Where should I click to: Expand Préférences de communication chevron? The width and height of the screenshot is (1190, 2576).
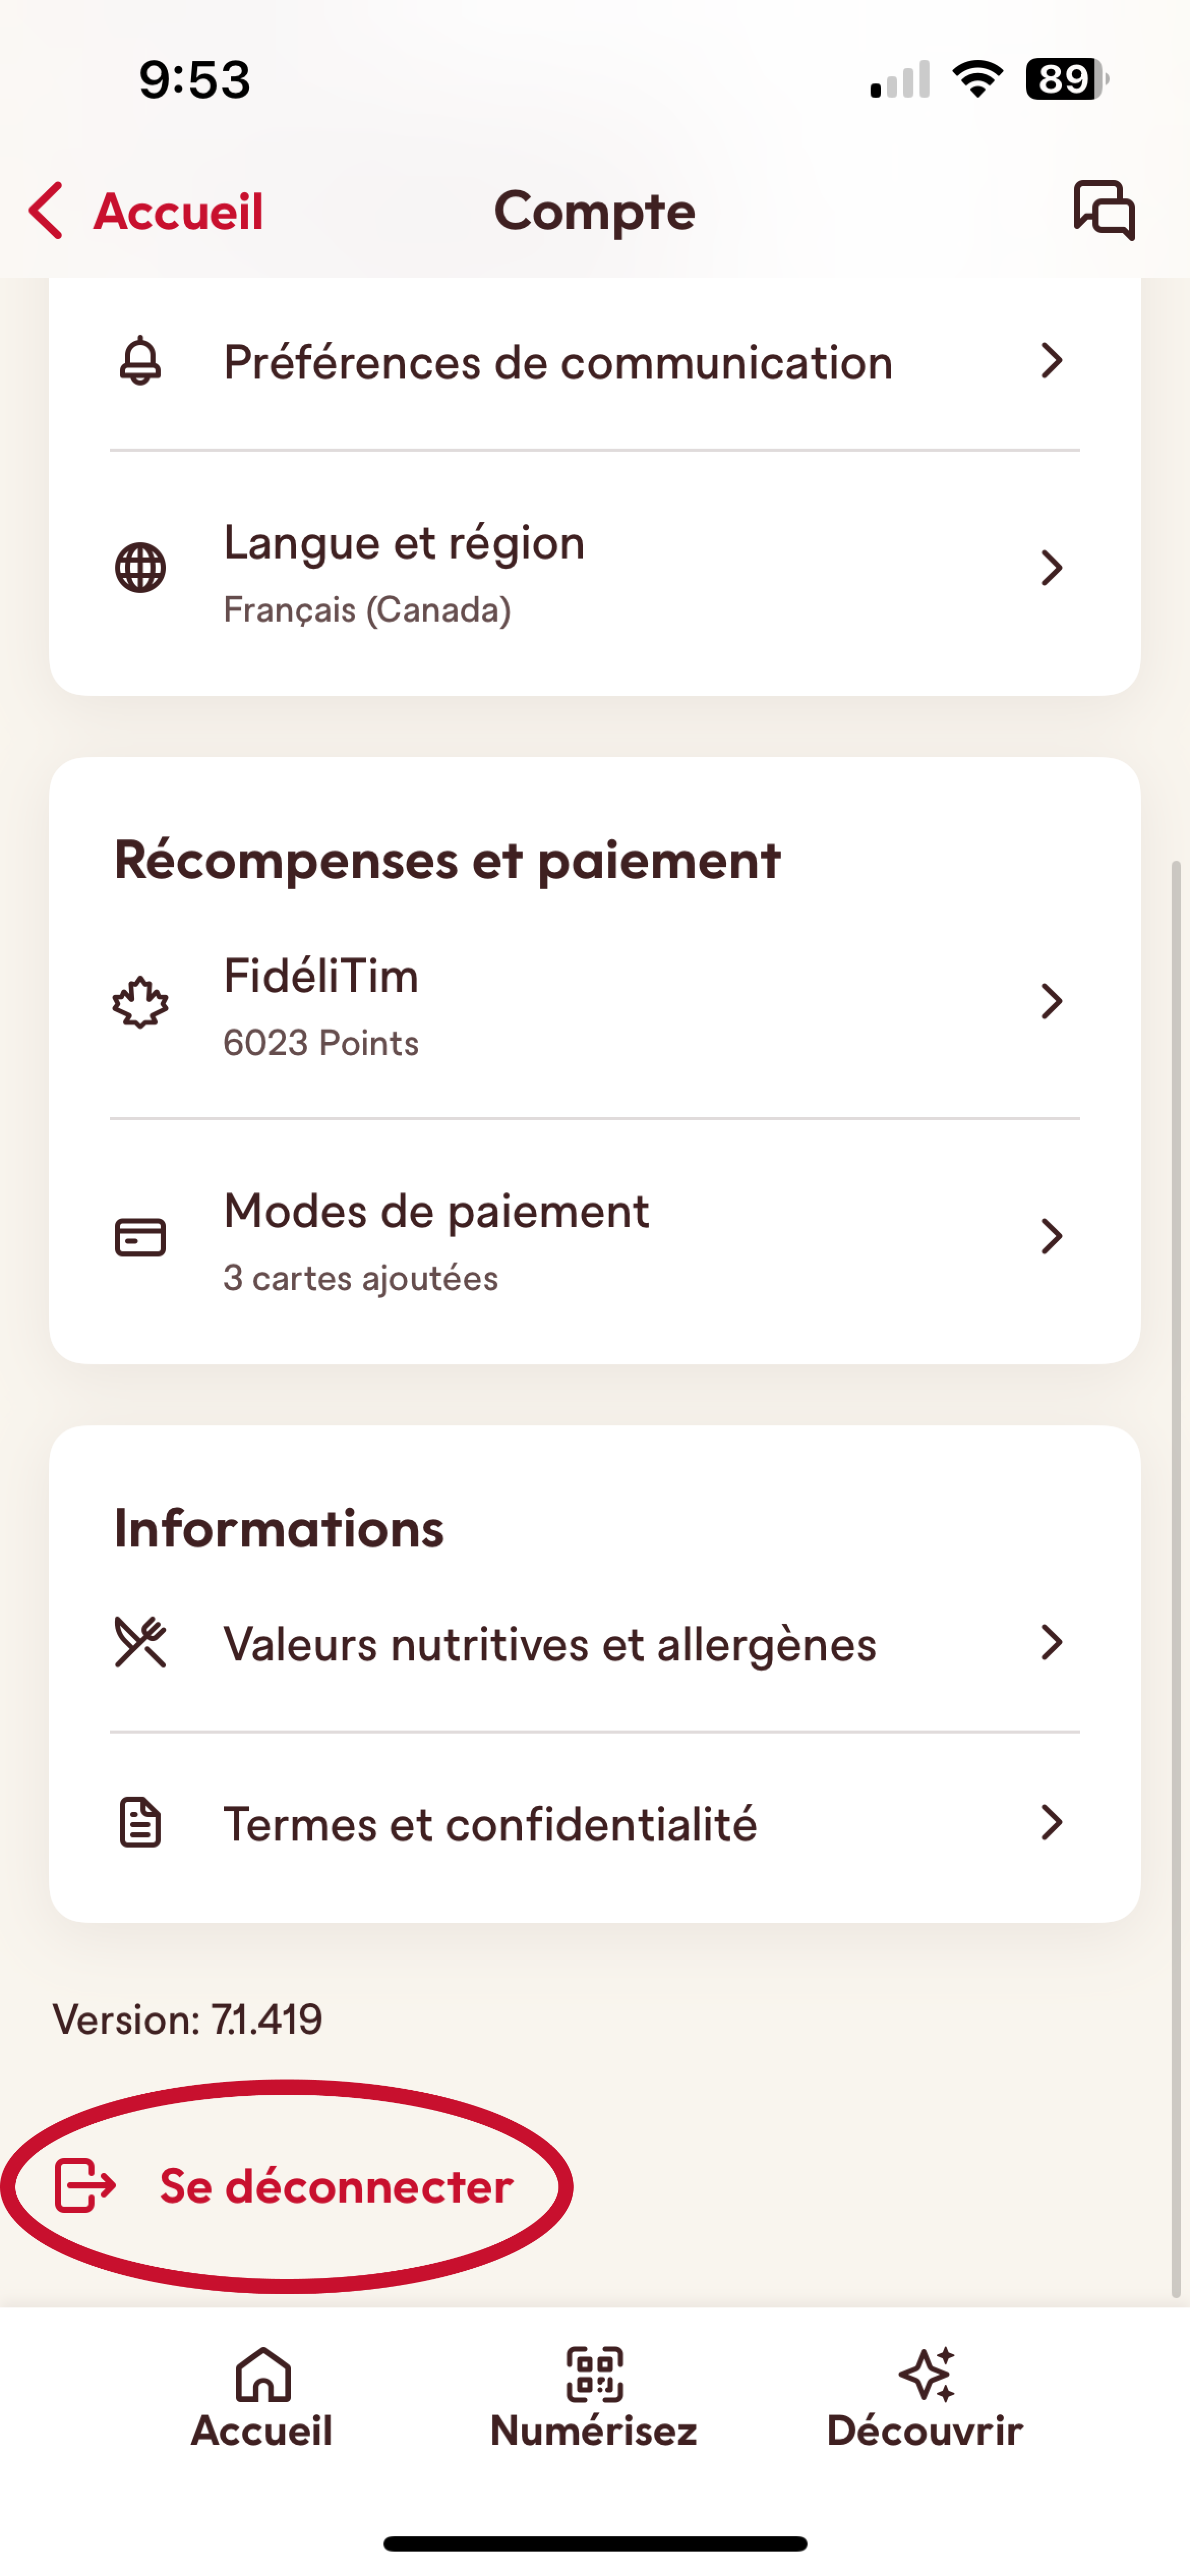(x=1051, y=361)
